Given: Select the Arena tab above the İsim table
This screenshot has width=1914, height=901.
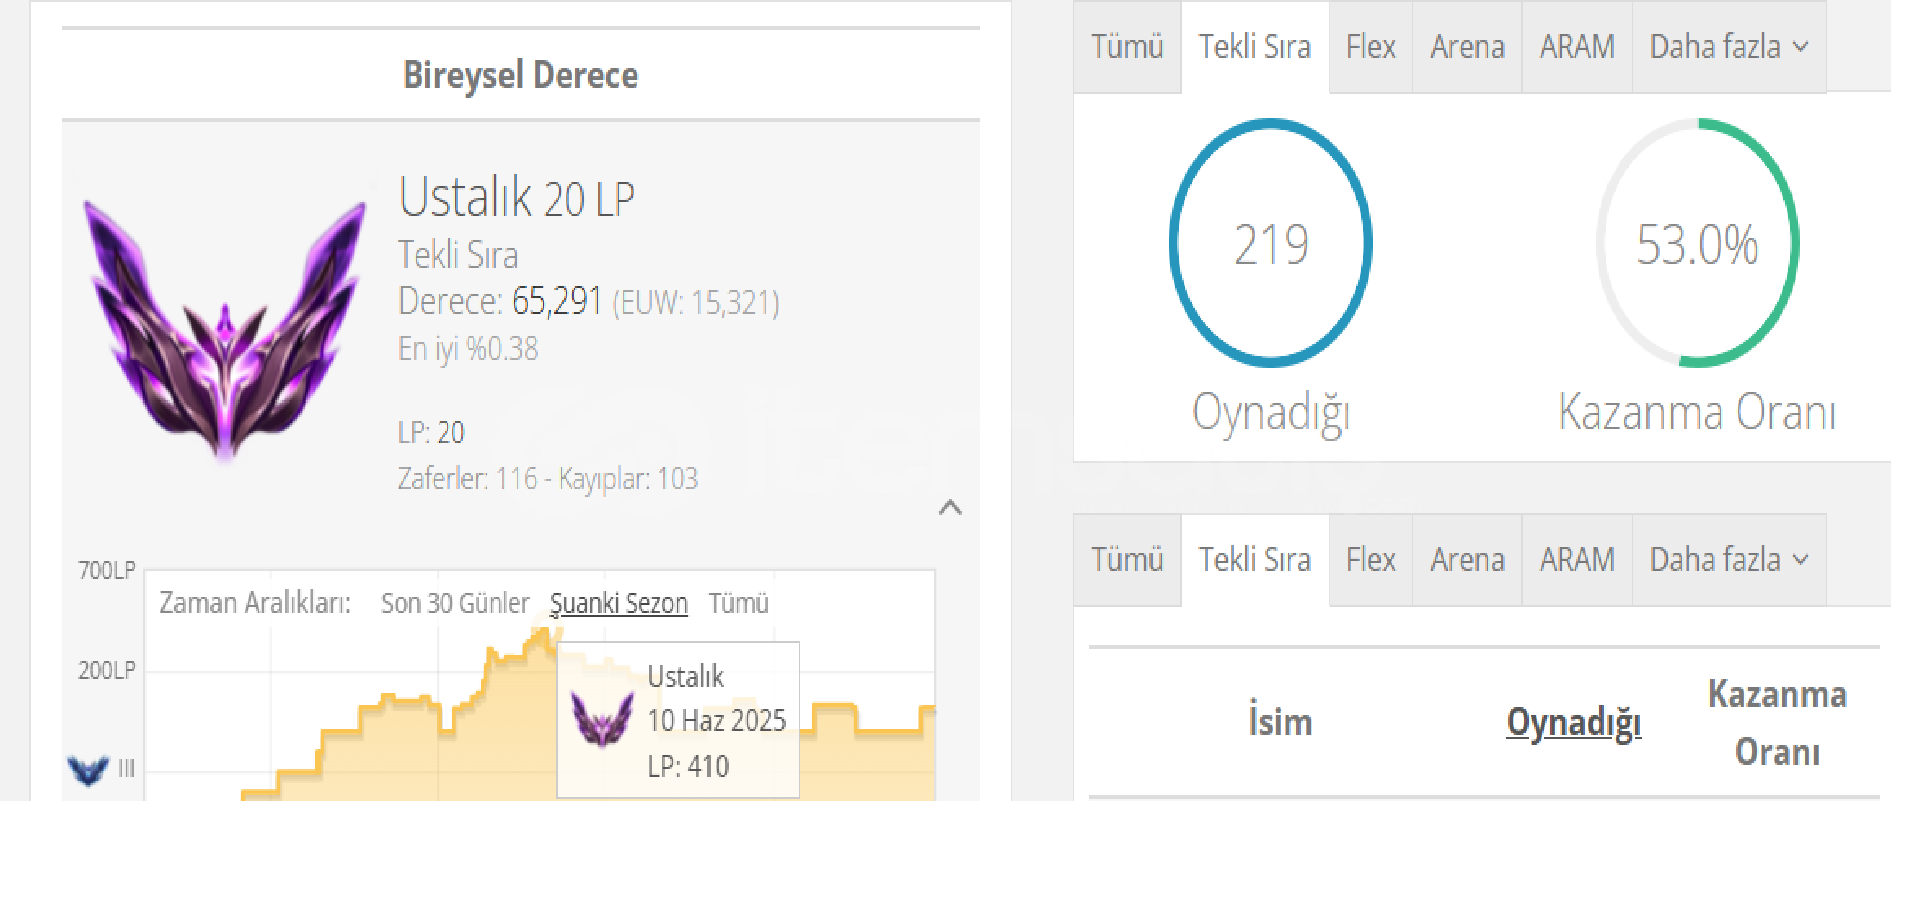Looking at the screenshot, I should tap(1466, 560).
